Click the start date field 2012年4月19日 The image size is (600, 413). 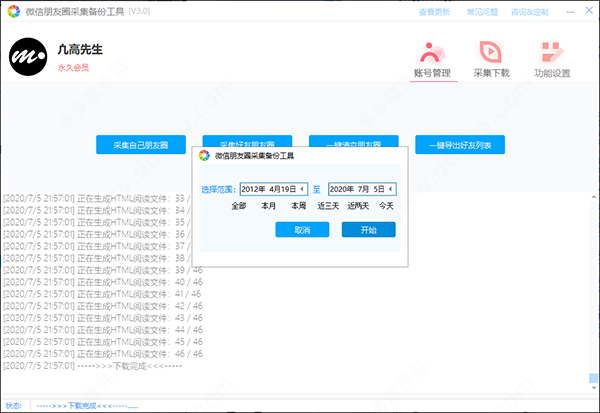tap(274, 189)
